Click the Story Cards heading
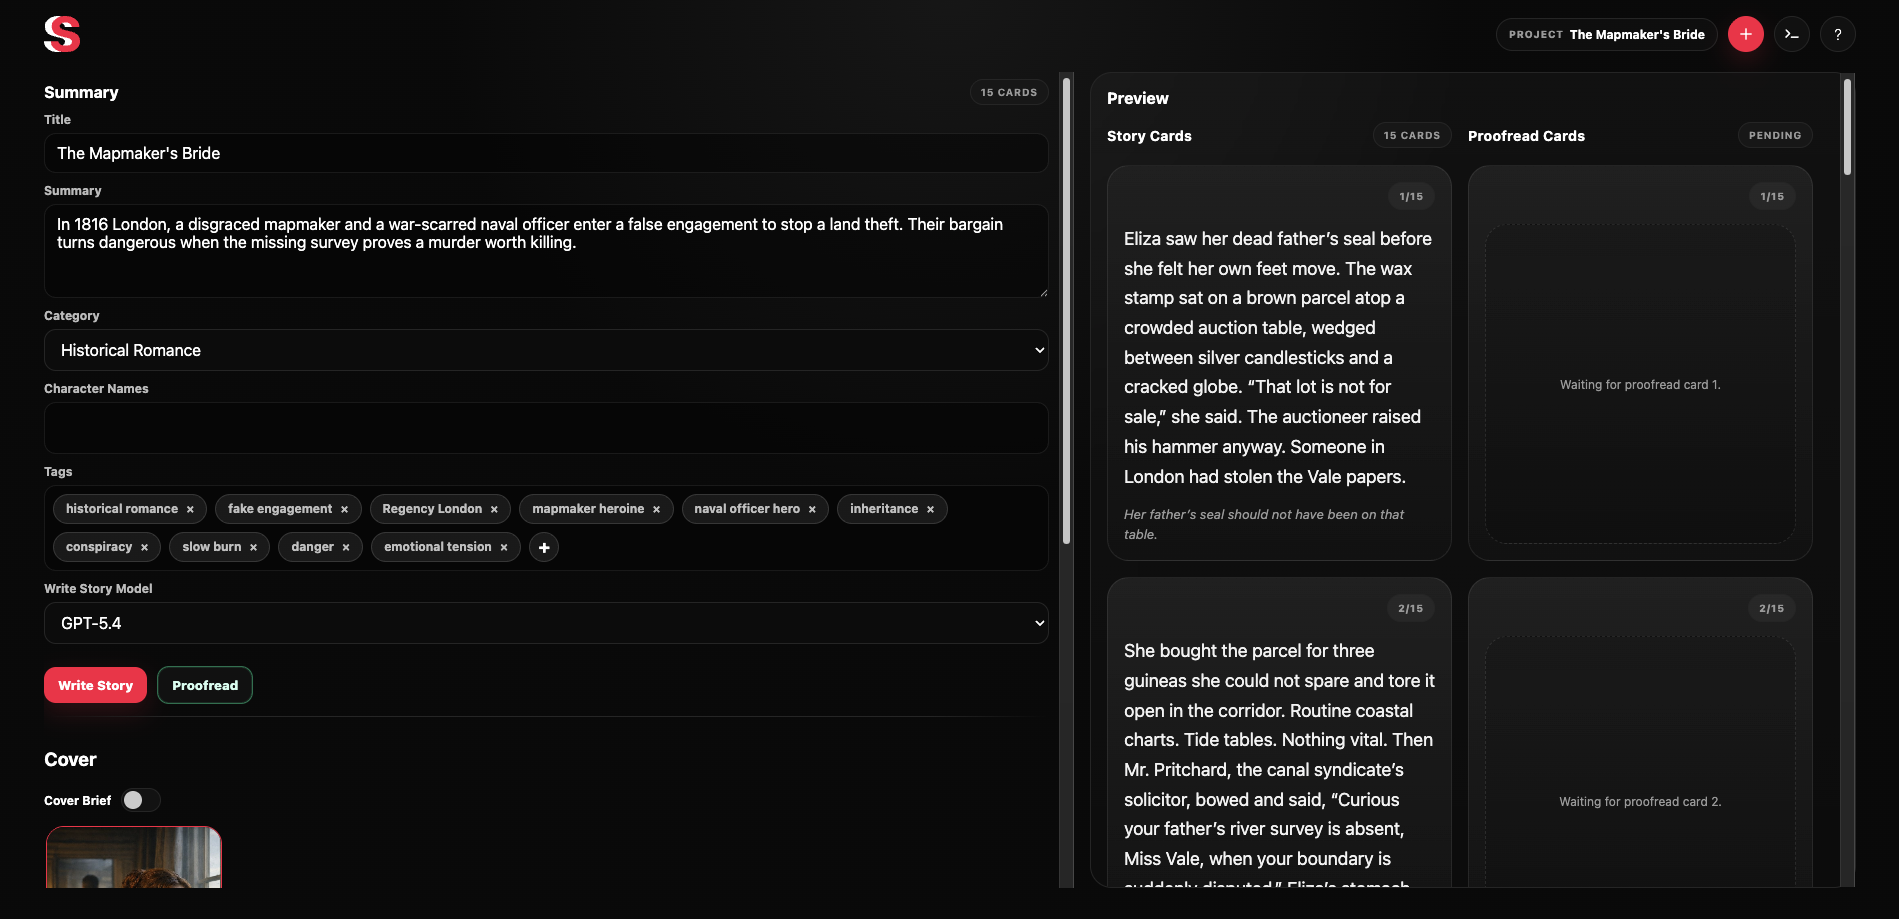The height and width of the screenshot is (919, 1899). pos(1149,136)
